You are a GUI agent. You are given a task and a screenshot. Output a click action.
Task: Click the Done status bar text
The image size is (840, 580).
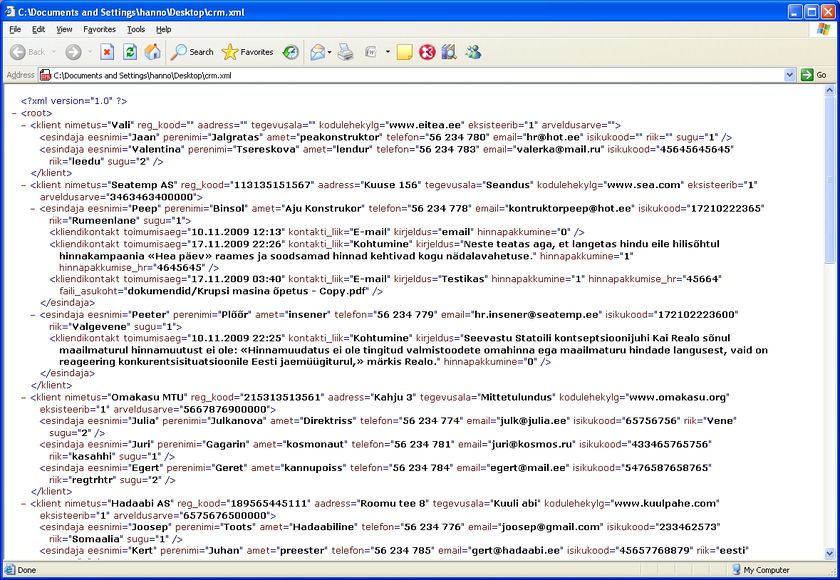[x=27, y=570]
